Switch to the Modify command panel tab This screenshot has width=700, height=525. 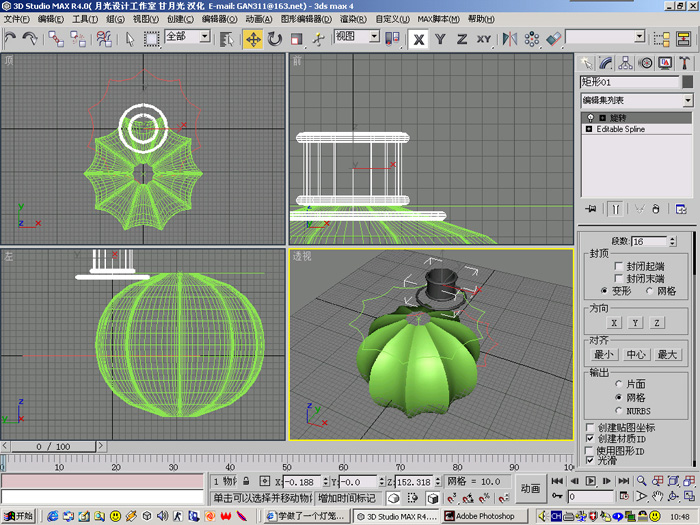click(x=605, y=63)
